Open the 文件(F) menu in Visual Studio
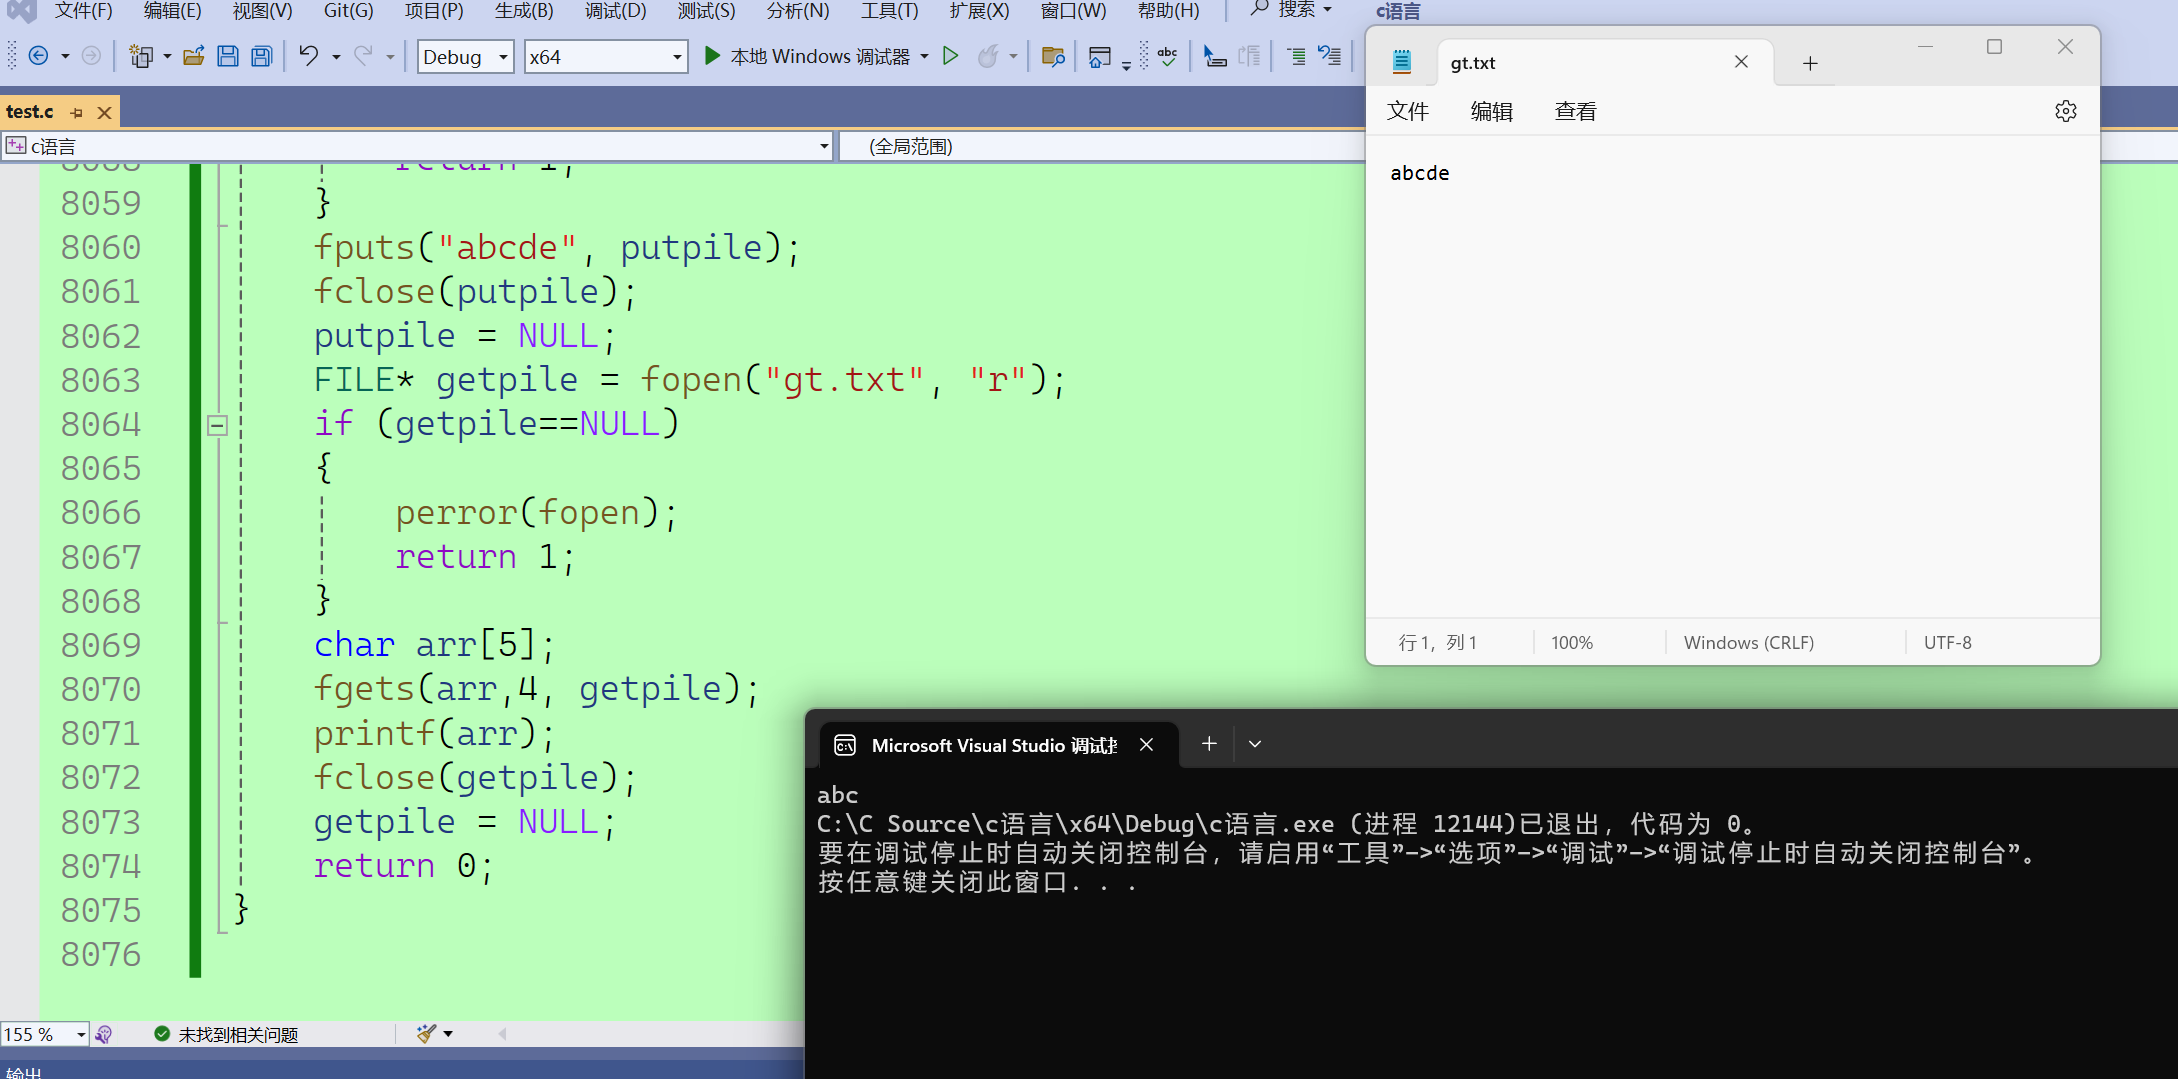The height and width of the screenshot is (1079, 2178). pos(83,11)
